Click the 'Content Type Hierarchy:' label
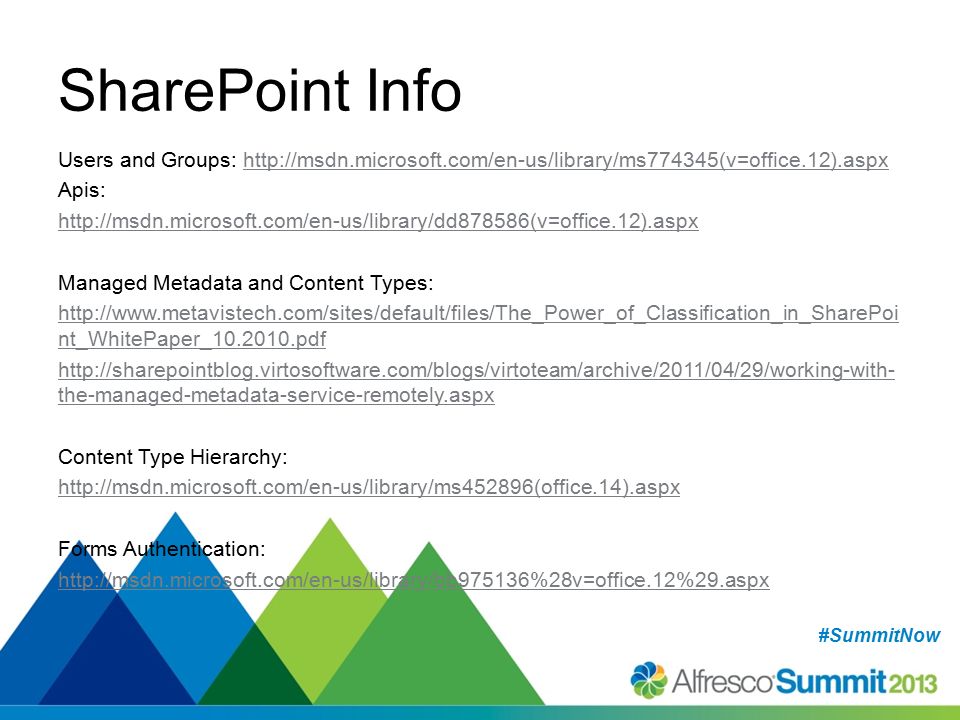960x720 pixels. point(173,457)
